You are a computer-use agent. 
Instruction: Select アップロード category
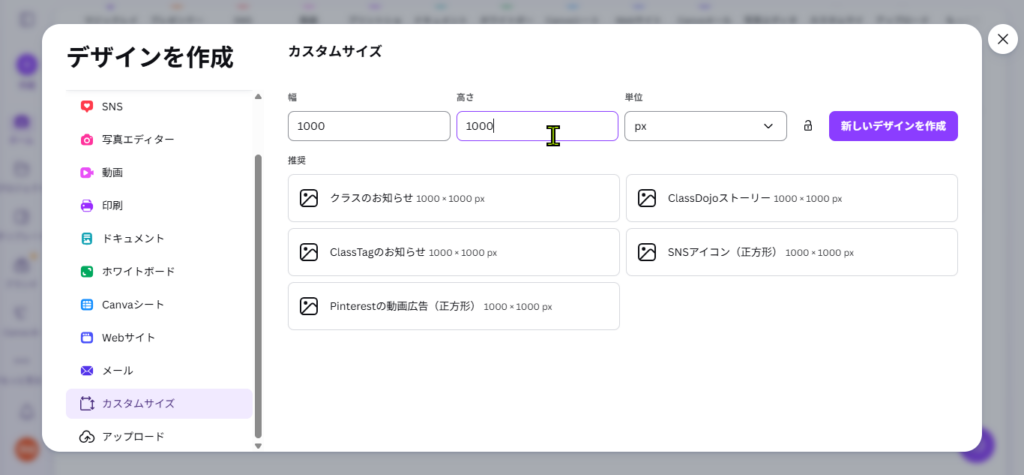pos(159,436)
